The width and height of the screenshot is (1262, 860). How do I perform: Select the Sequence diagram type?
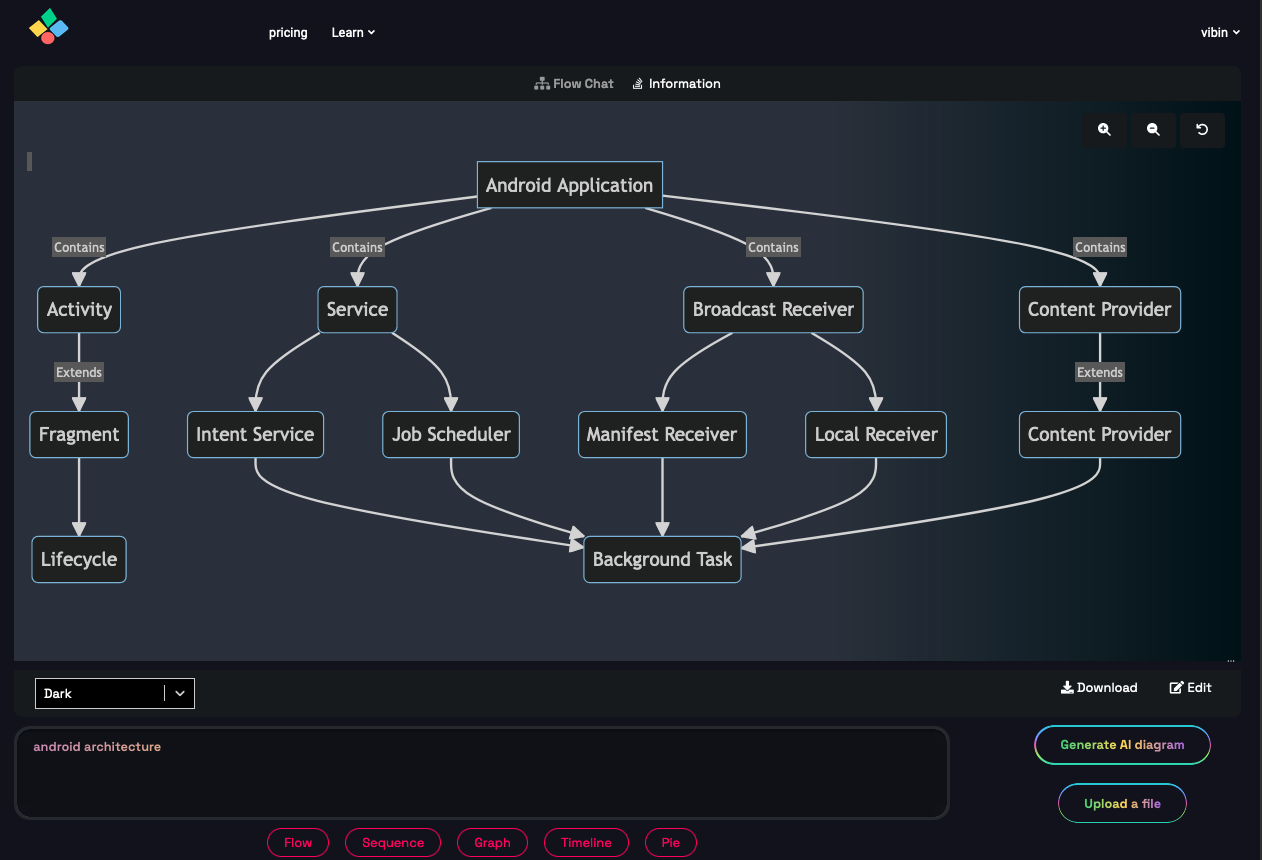393,842
